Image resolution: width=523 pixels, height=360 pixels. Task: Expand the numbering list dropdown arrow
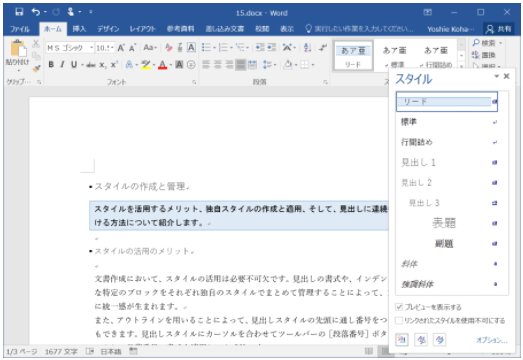pos(231,48)
